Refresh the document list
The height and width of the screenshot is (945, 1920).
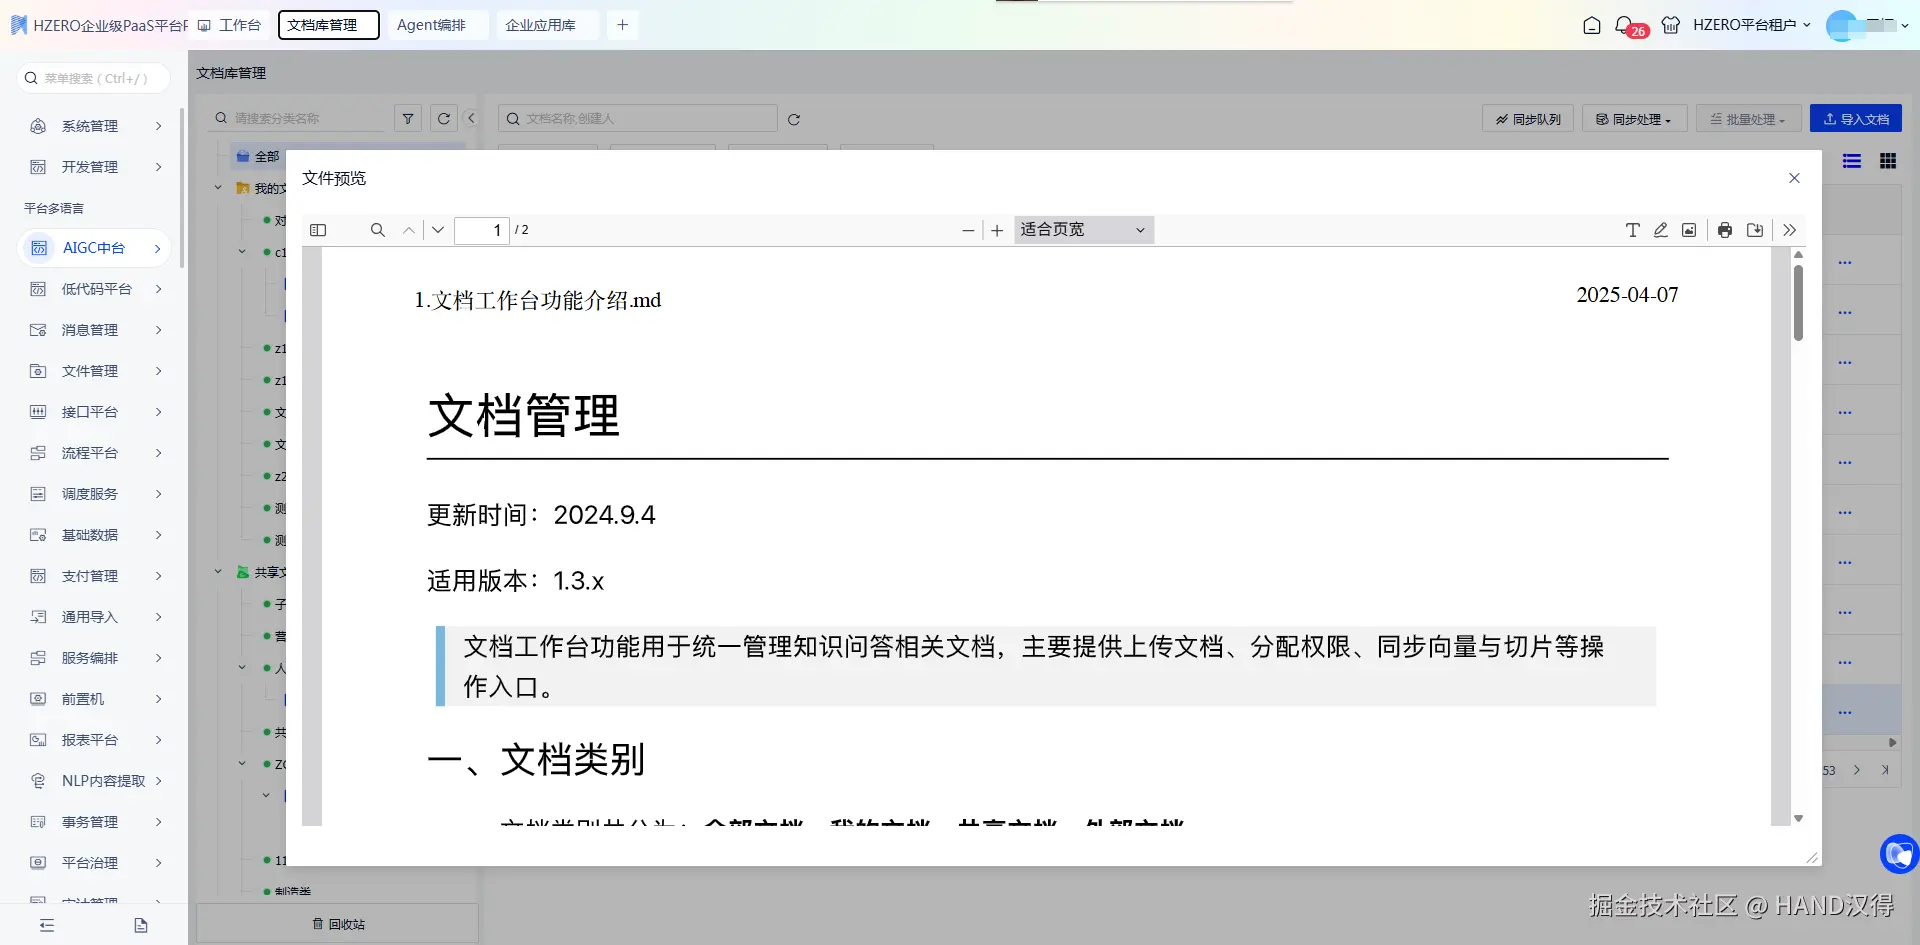point(794,119)
